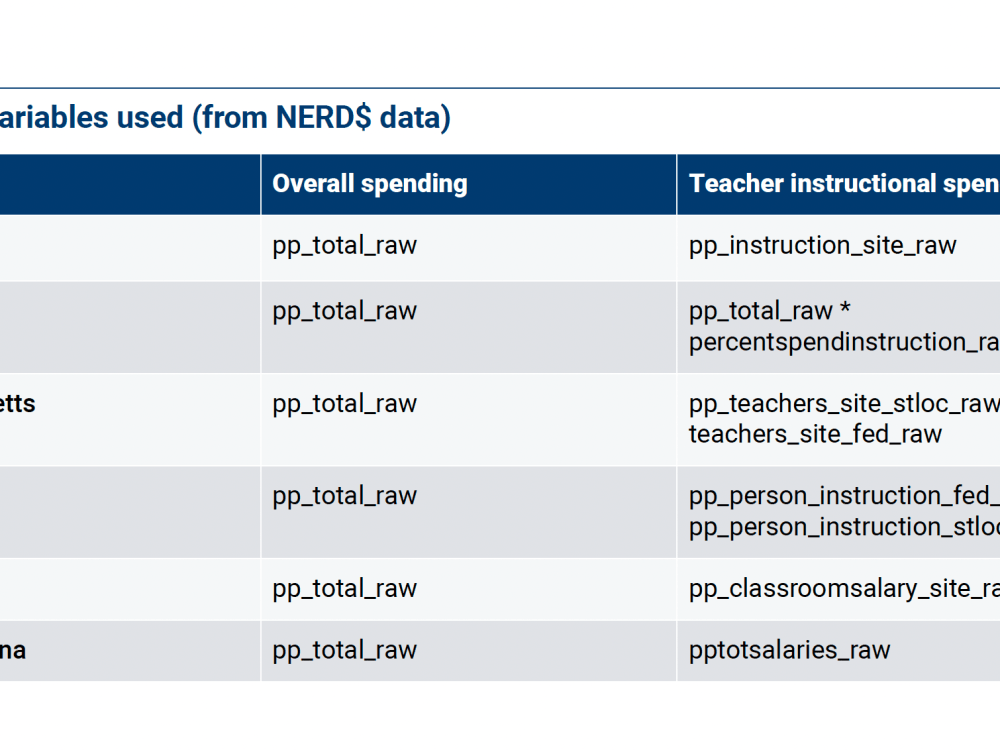Click the pptotsalaries_raw cell
The image size is (1000, 750).
(x=789, y=650)
